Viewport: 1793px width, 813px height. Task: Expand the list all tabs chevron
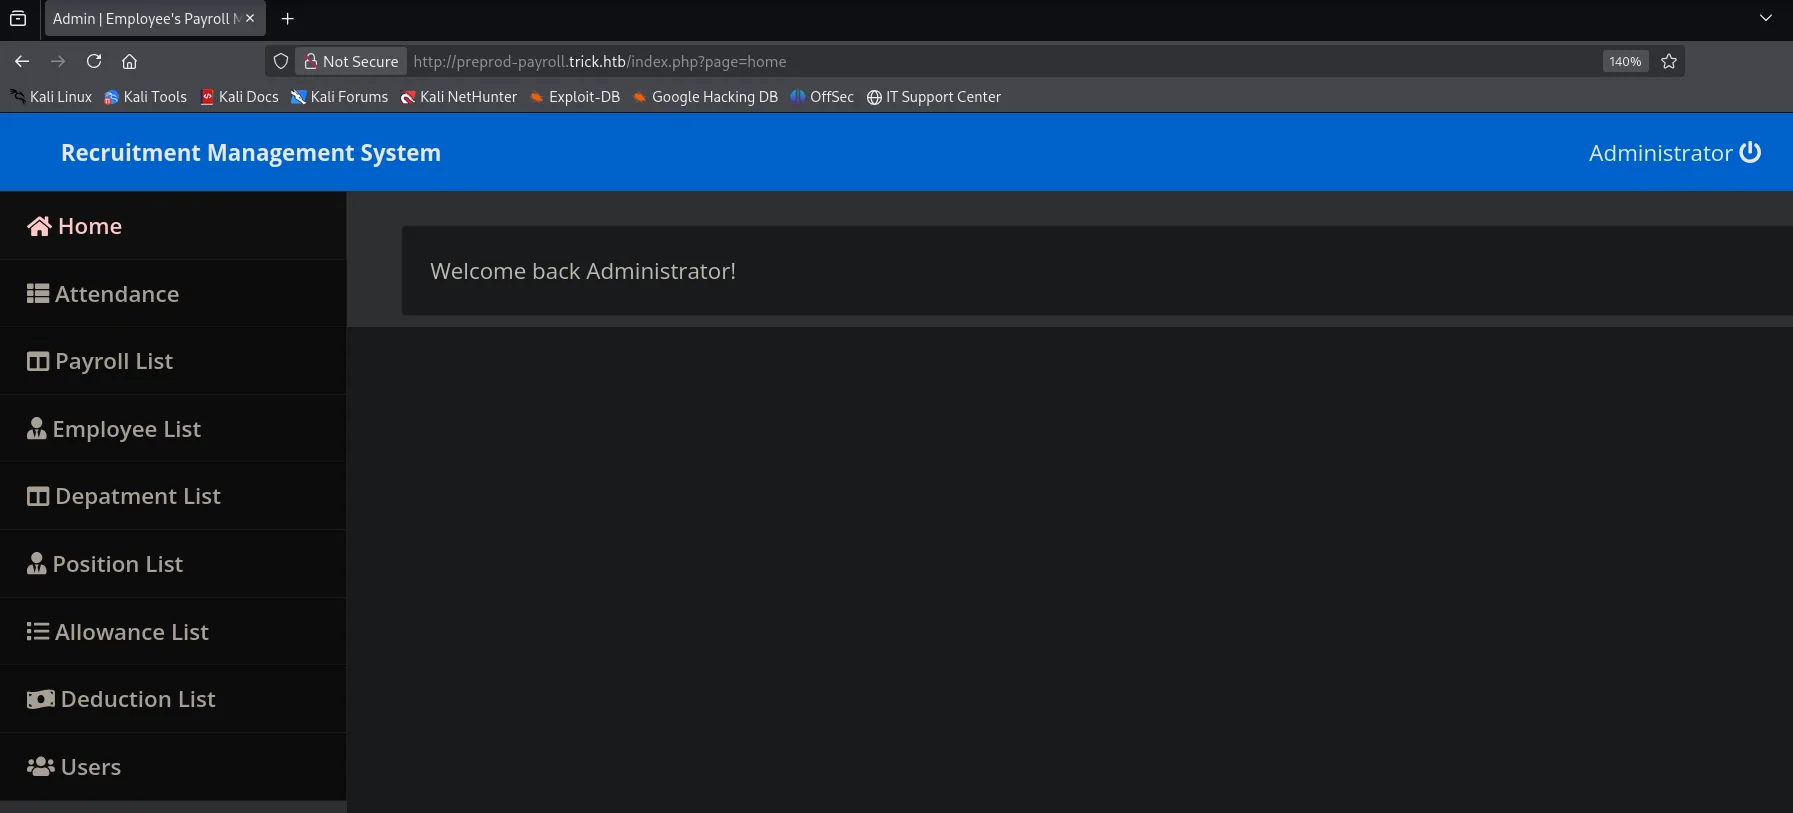pyautogui.click(x=1766, y=18)
